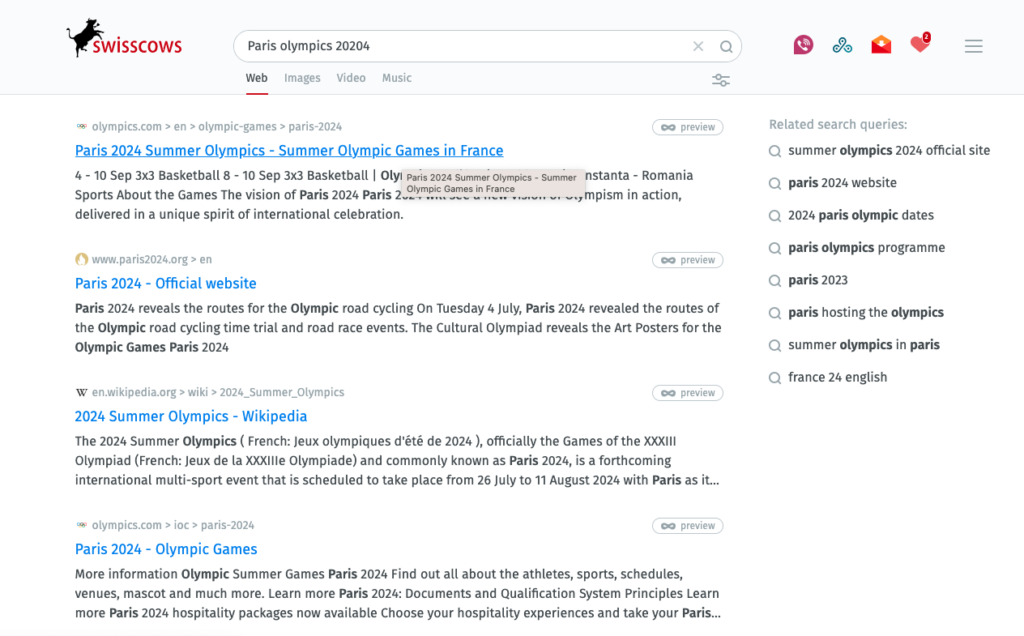This screenshot has width=1024, height=636.
Task: Clear the search box with X icon
Action: tap(698, 46)
